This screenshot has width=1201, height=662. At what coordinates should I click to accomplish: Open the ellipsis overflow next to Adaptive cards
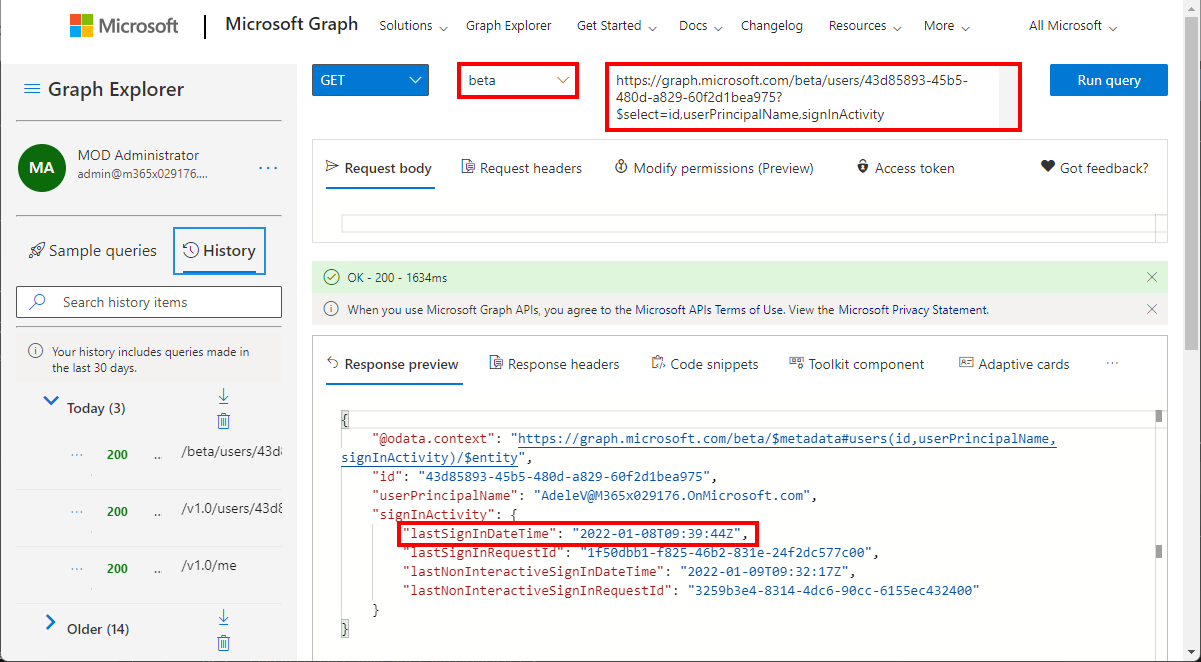(1112, 364)
